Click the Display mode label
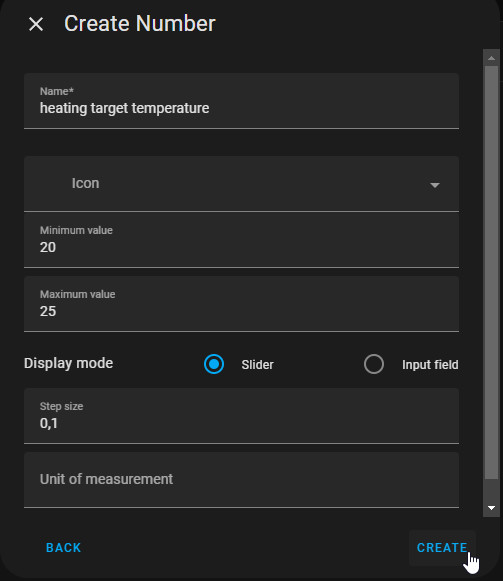The width and height of the screenshot is (503, 581). (x=69, y=363)
